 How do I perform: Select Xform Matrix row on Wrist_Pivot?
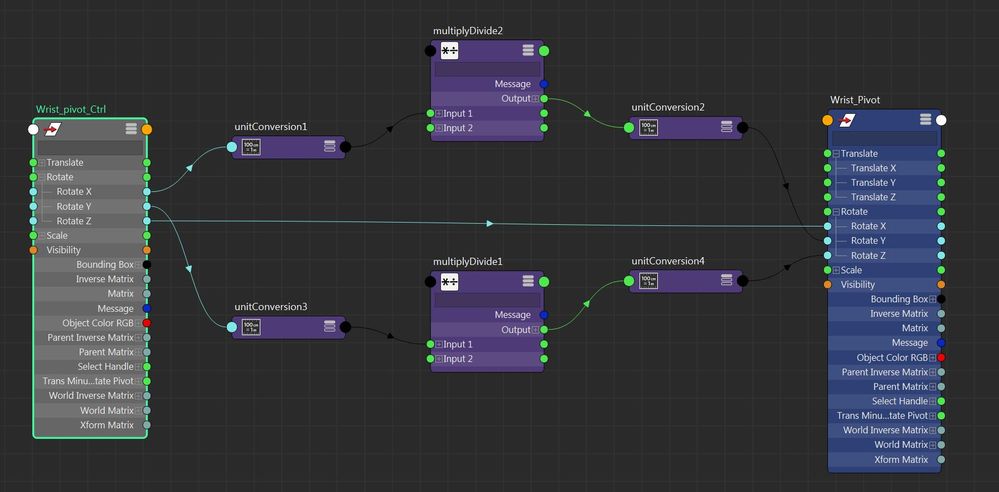(884, 459)
